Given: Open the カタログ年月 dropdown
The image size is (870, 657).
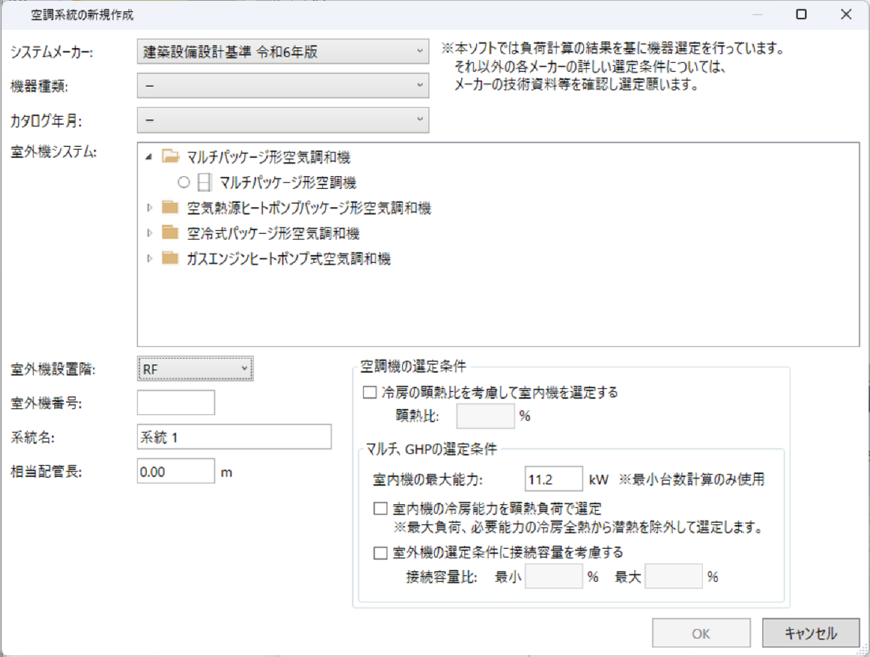Looking at the screenshot, I should coord(283,121).
